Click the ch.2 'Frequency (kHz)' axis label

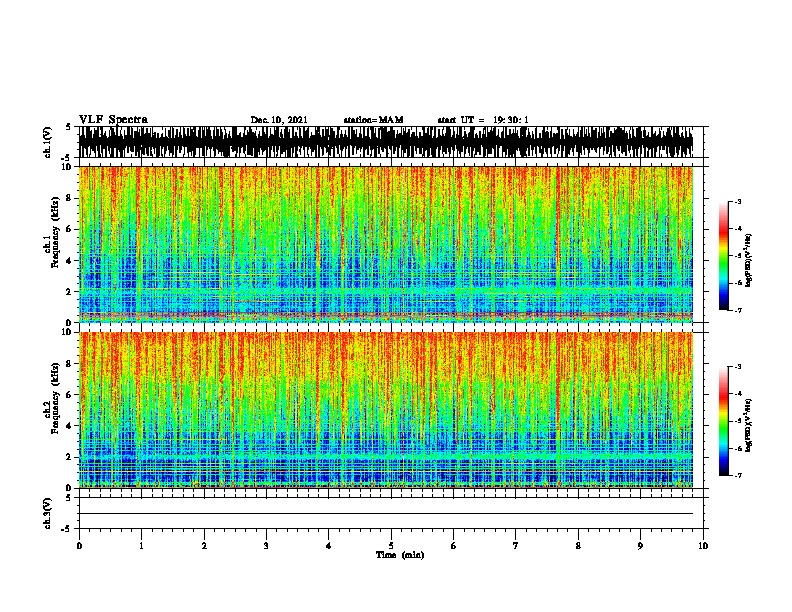55,398
